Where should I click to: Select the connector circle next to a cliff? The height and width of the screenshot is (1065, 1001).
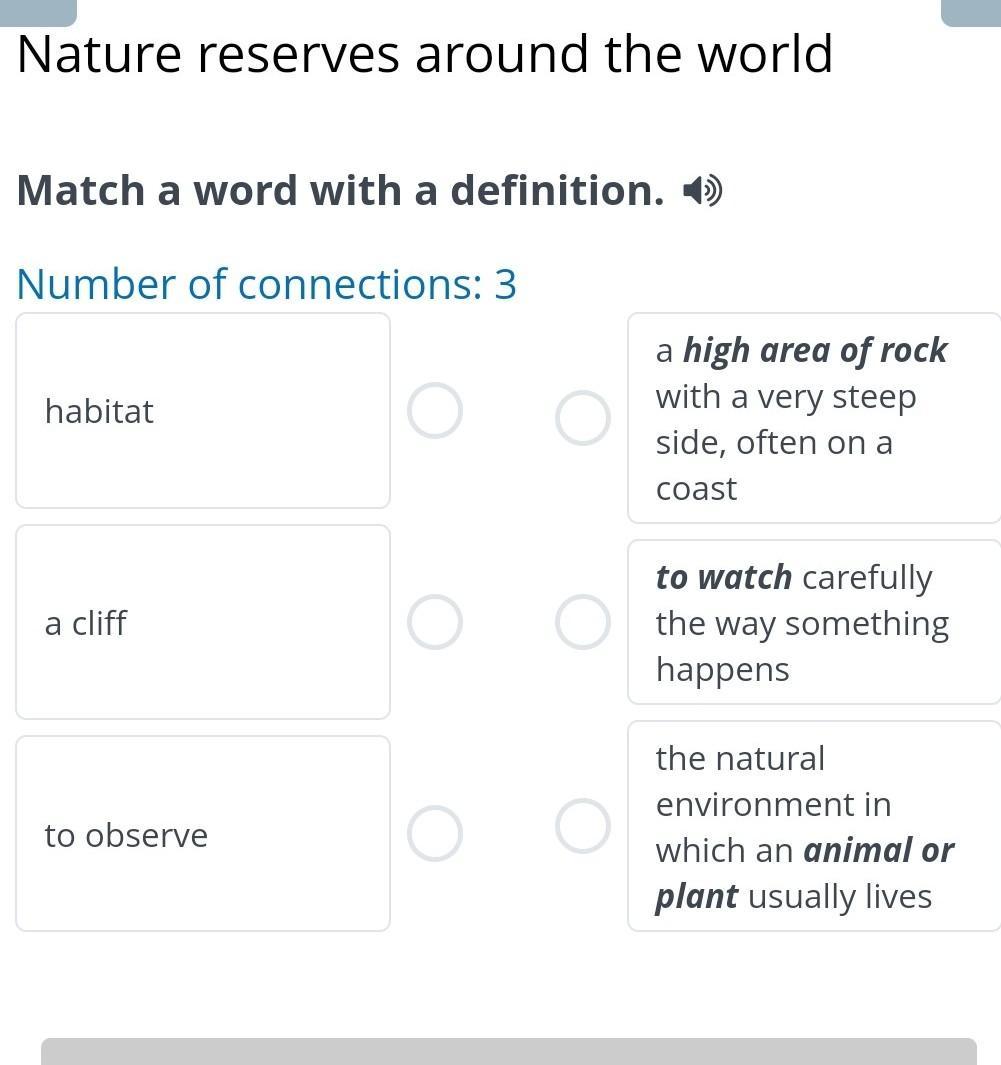coord(435,622)
